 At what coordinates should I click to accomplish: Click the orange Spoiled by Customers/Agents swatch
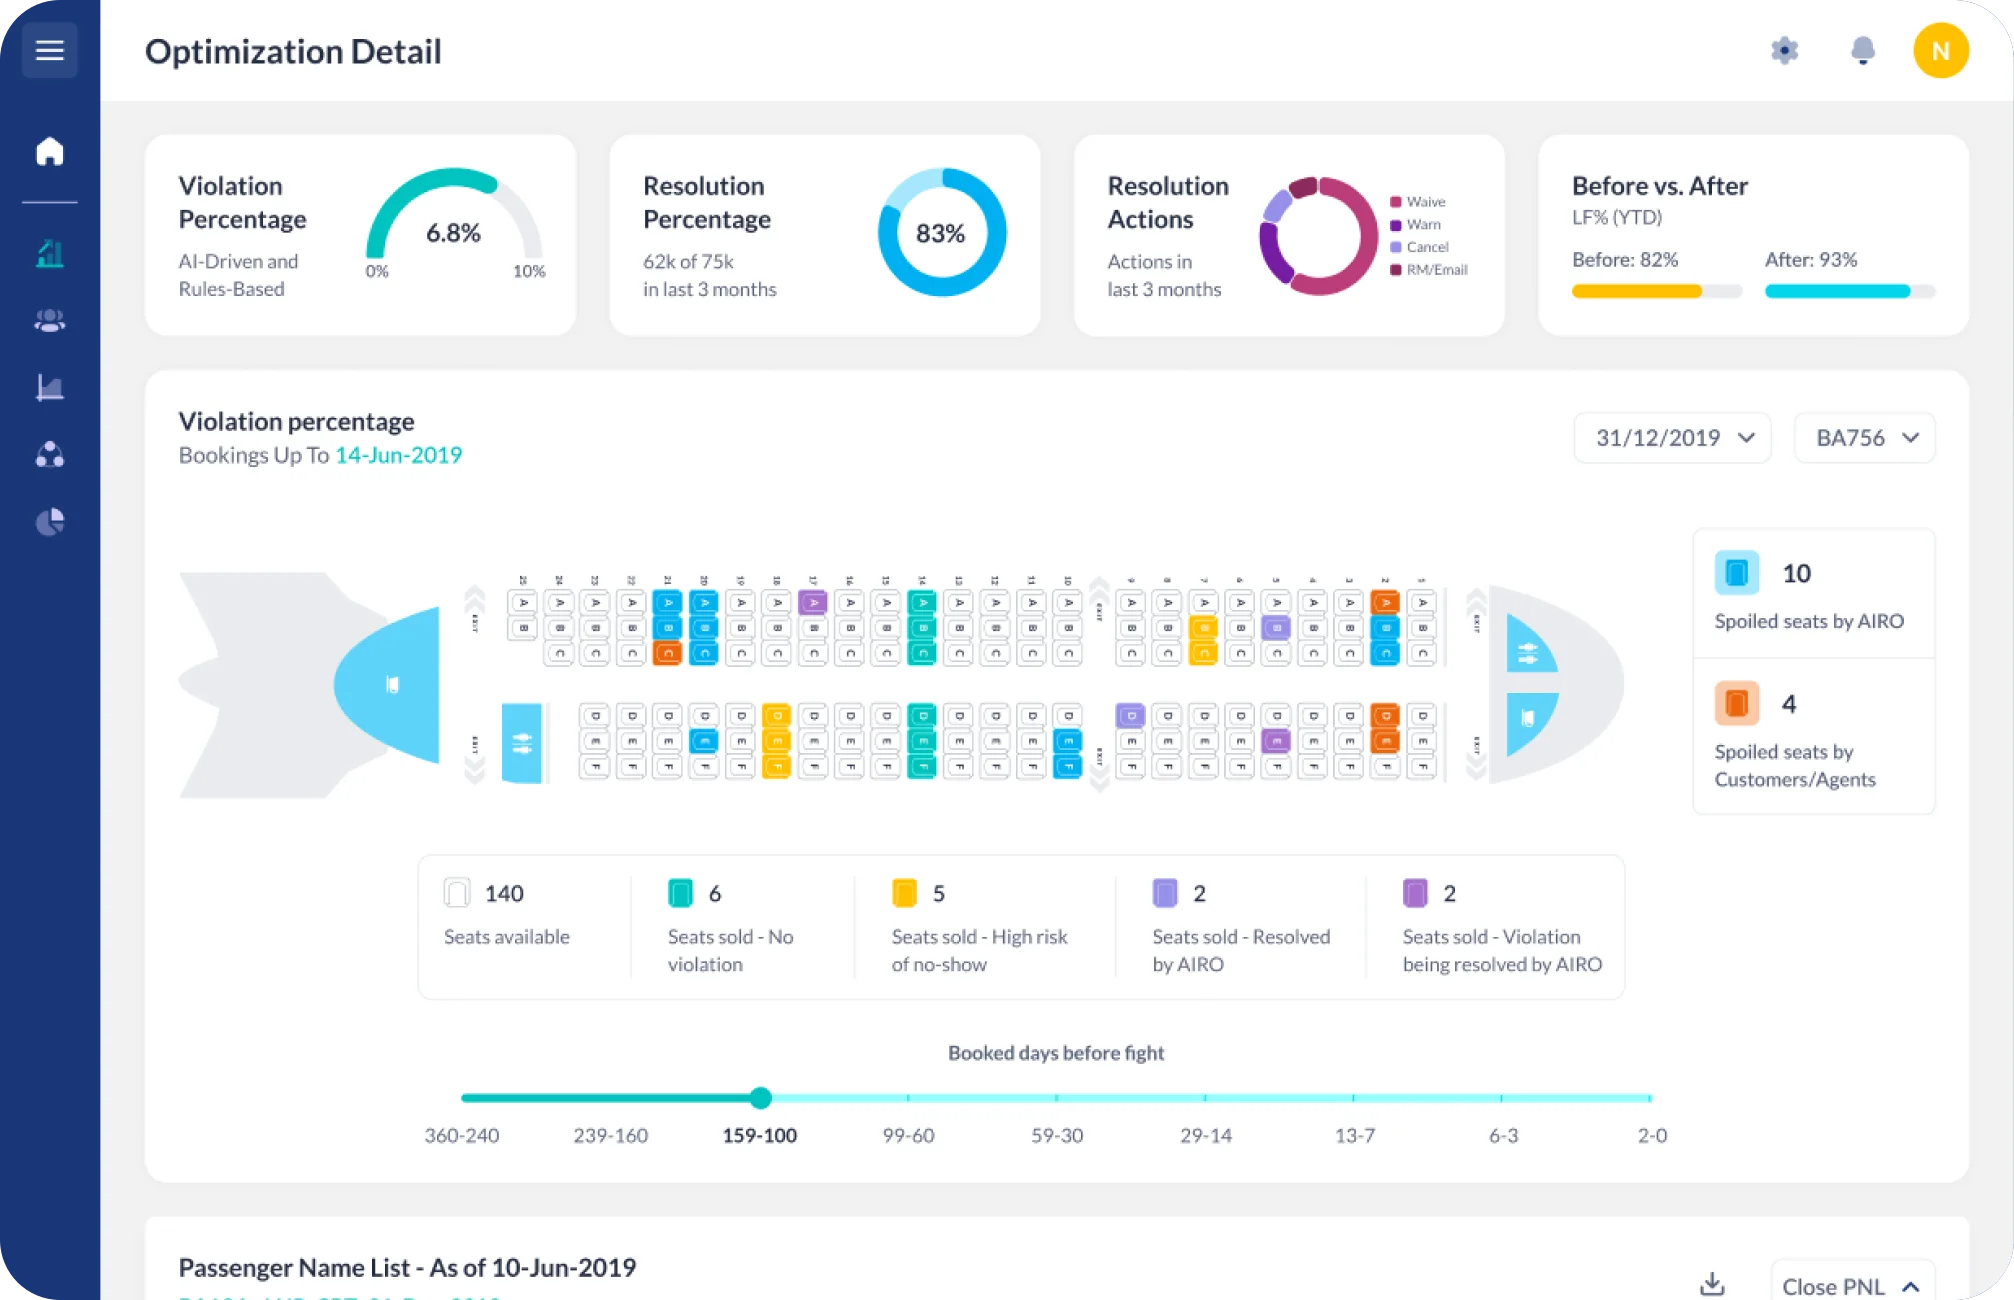coord(1737,704)
